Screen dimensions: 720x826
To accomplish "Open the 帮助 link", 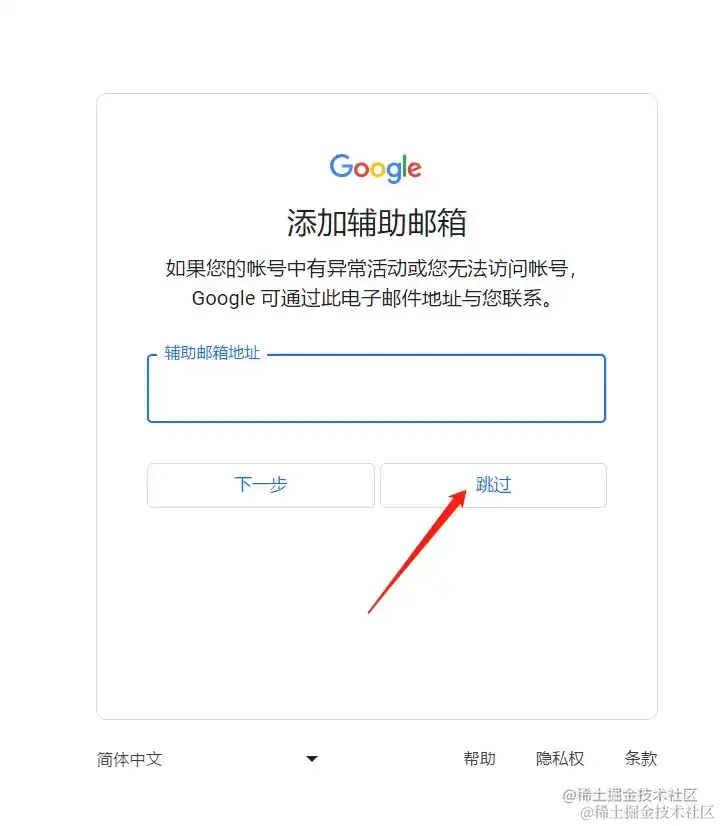I will (479, 759).
